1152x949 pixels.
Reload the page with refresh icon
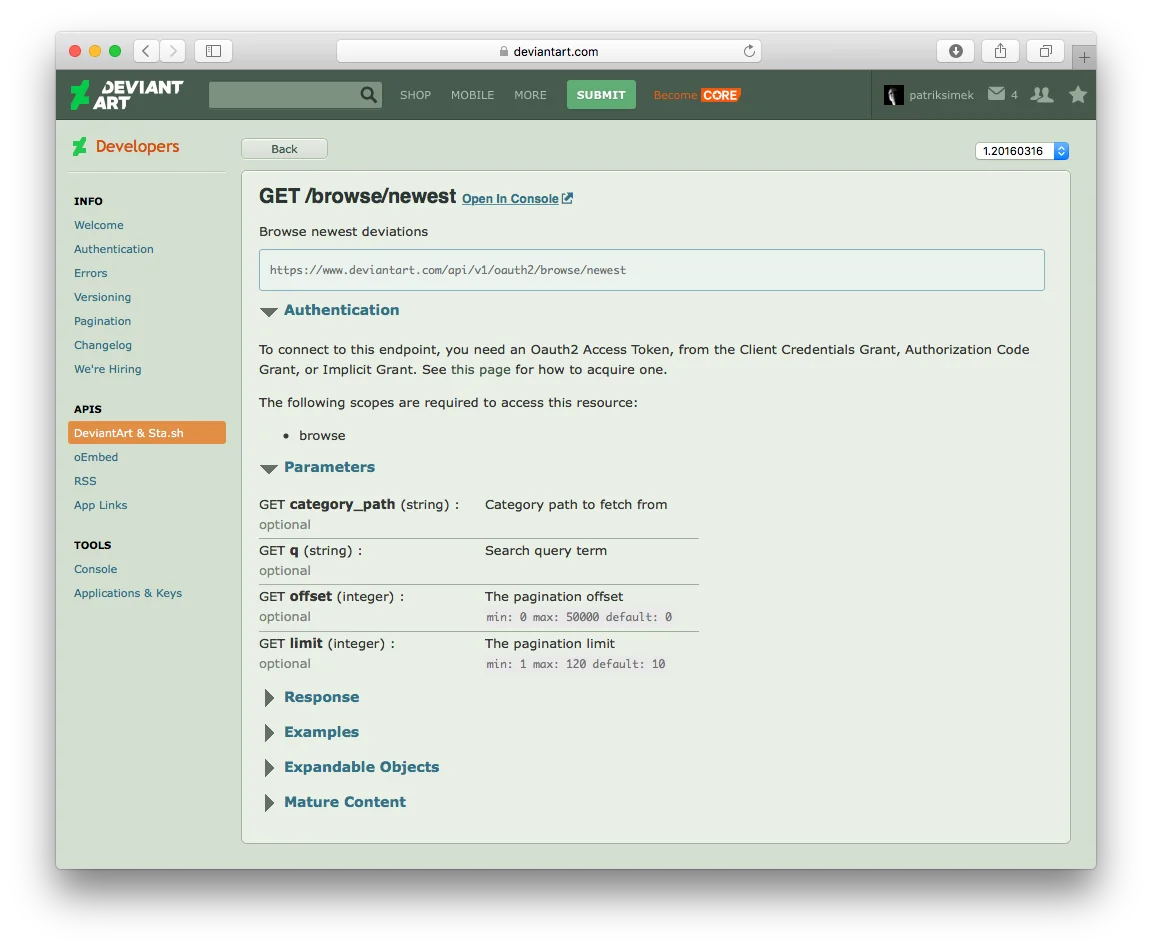tap(749, 51)
